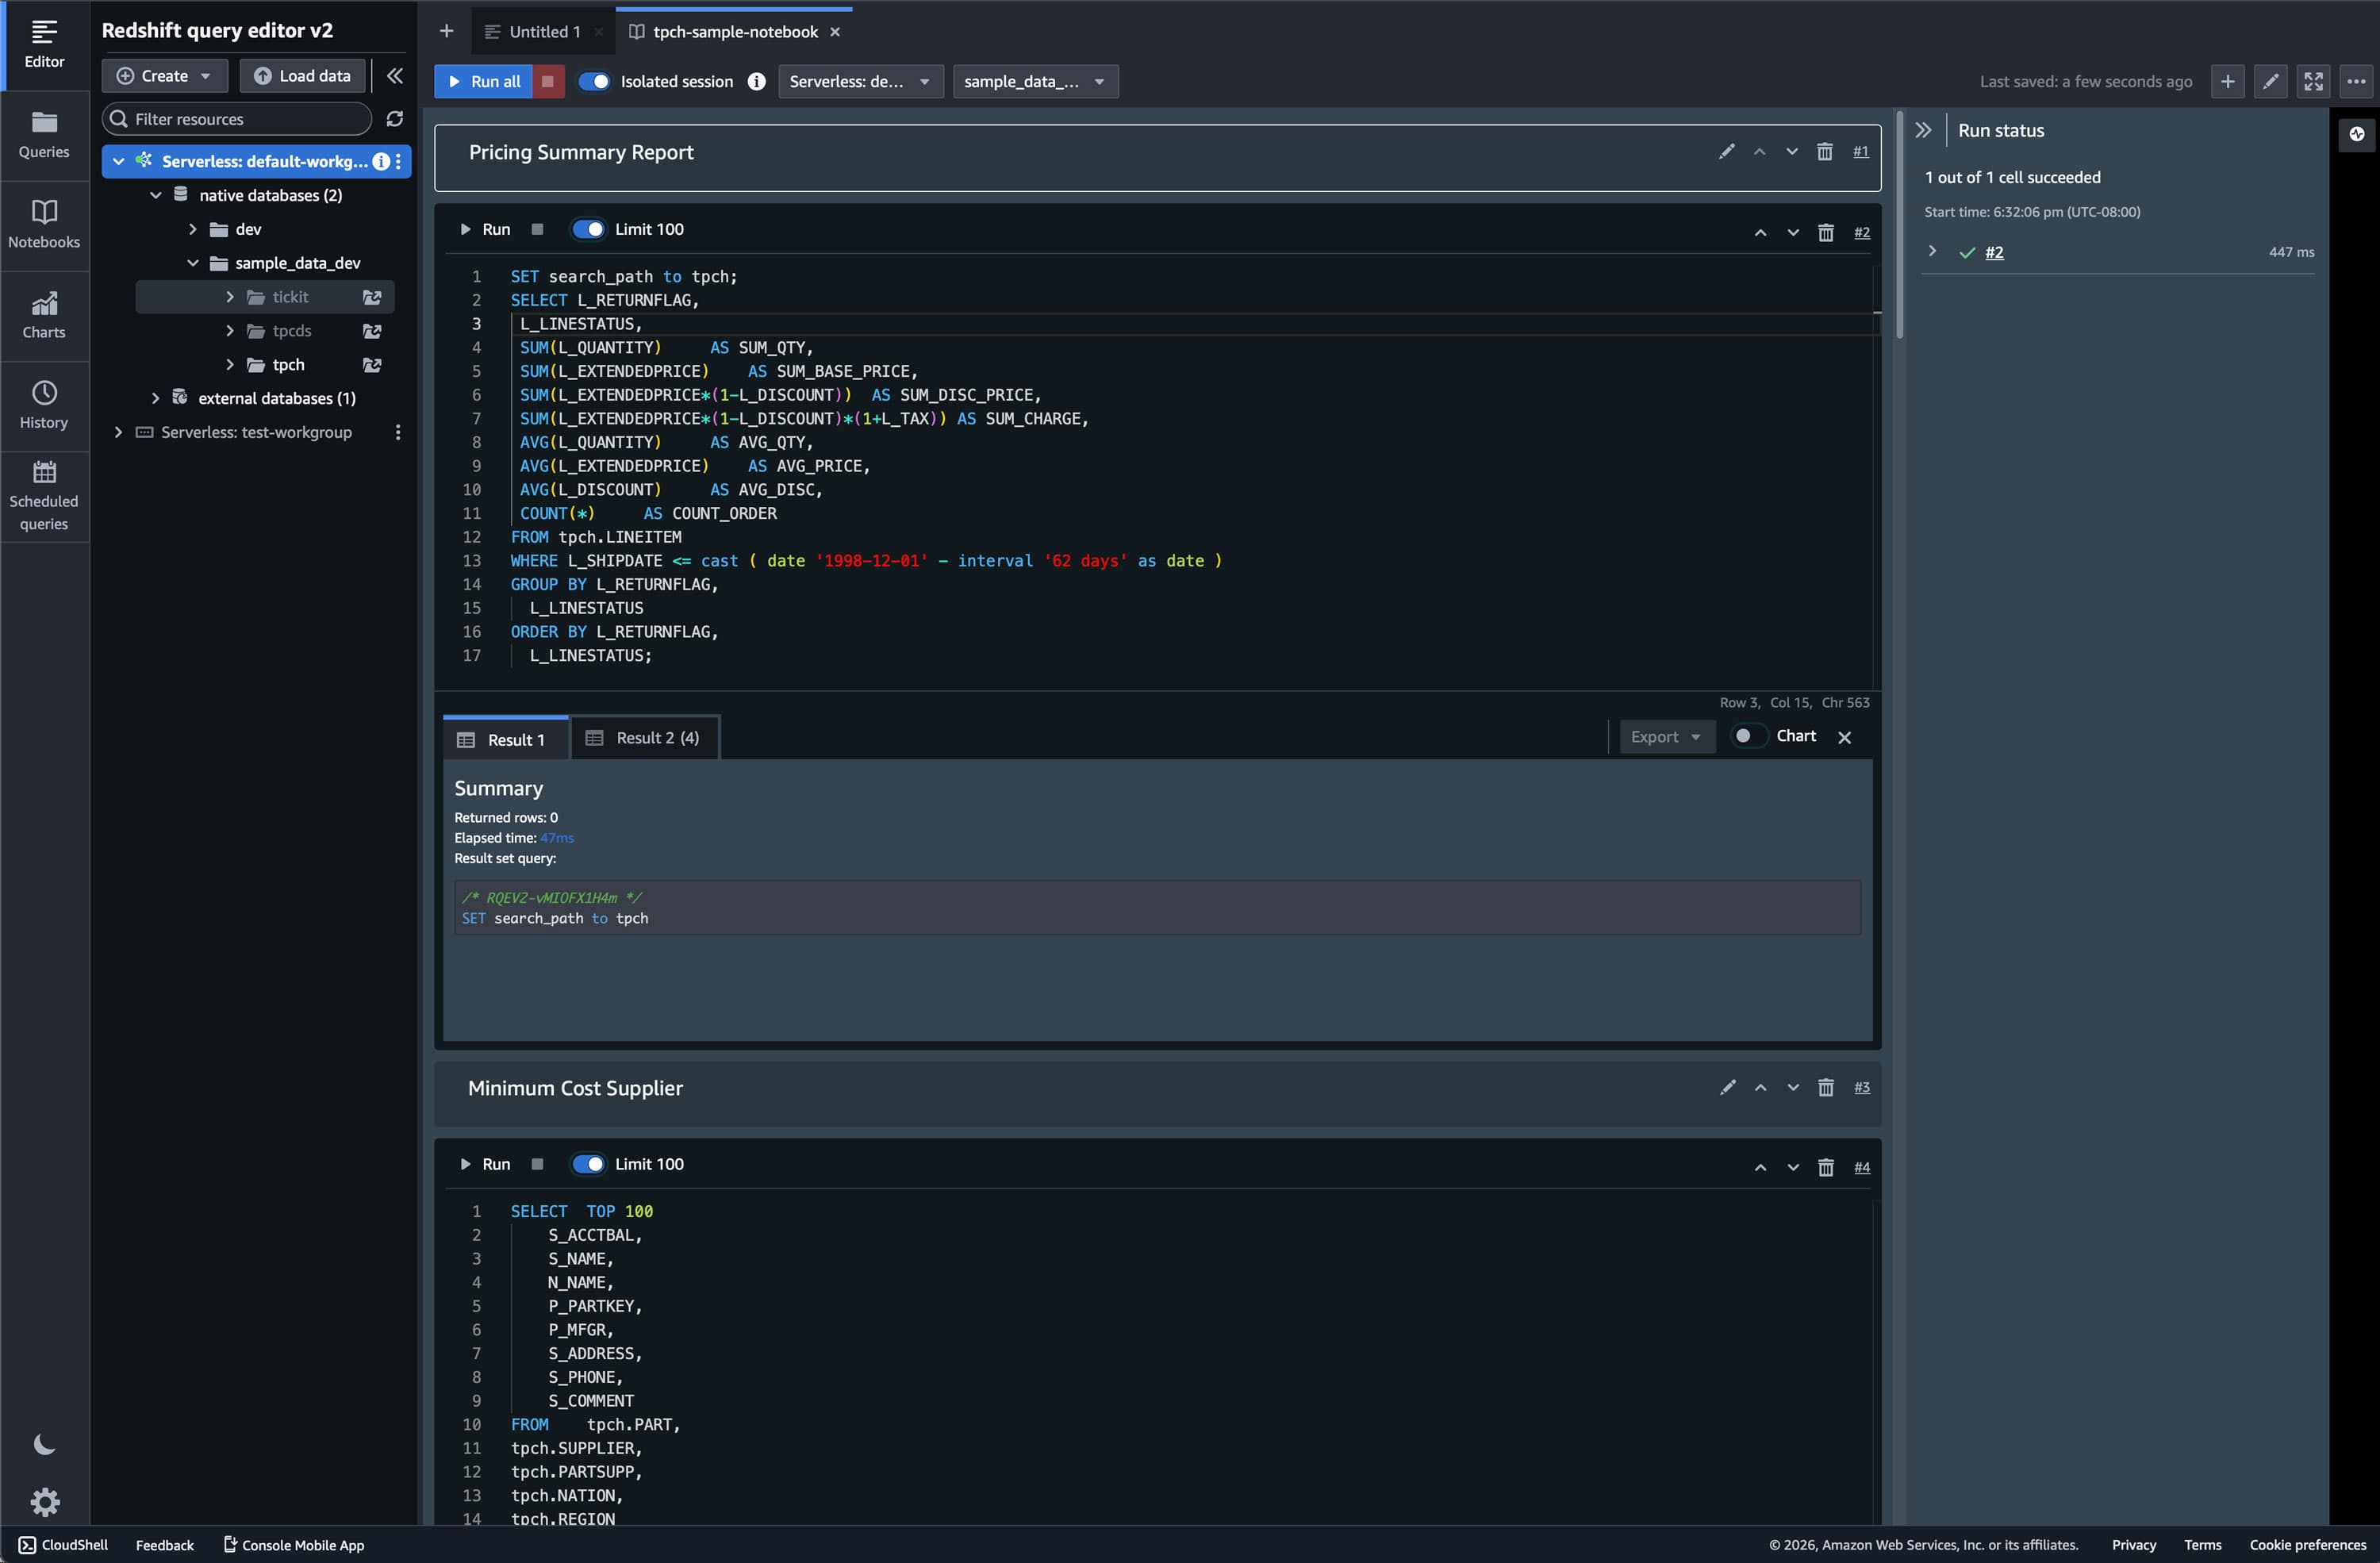Open the account settings gear
Image resolution: width=2380 pixels, height=1563 pixels.
click(44, 1502)
